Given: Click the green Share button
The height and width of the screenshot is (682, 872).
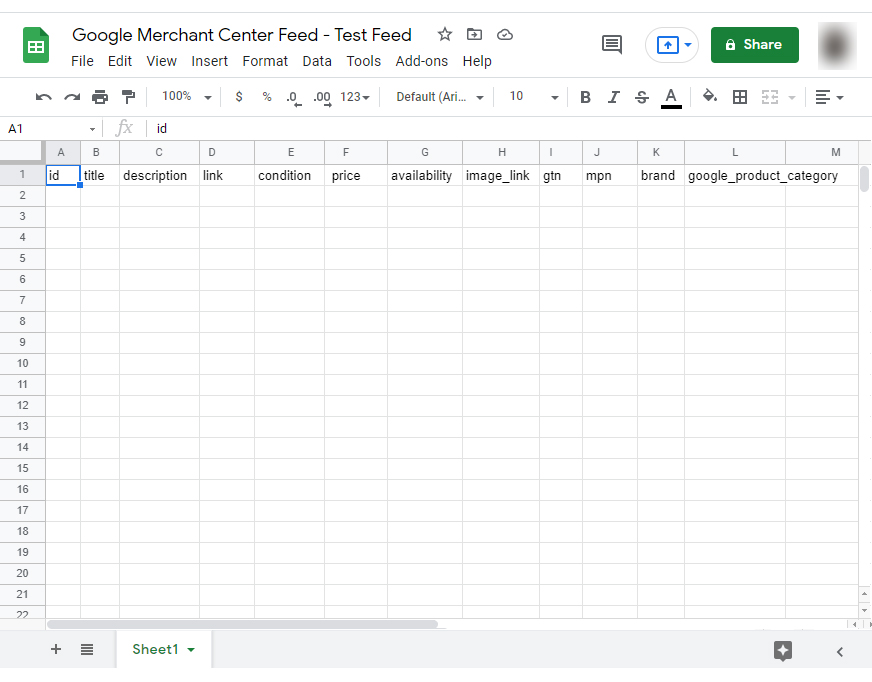Looking at the screenshot, I should (x=755, y=45).
